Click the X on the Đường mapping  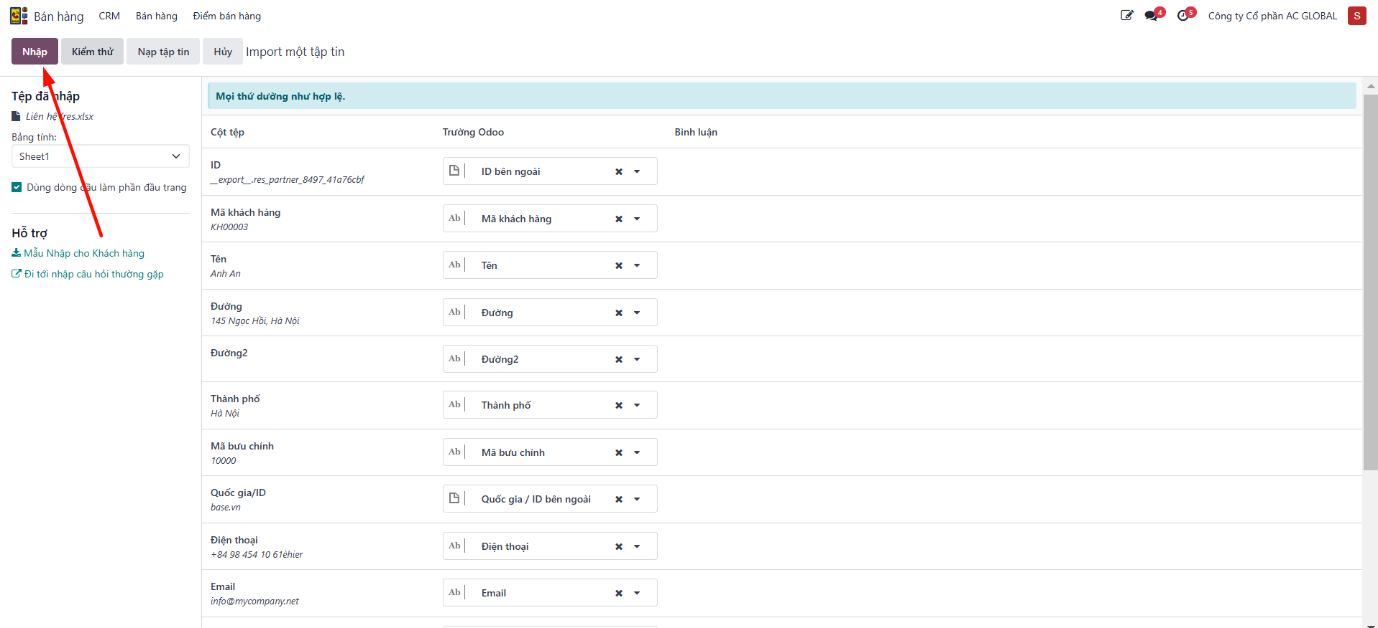(619, 313)
